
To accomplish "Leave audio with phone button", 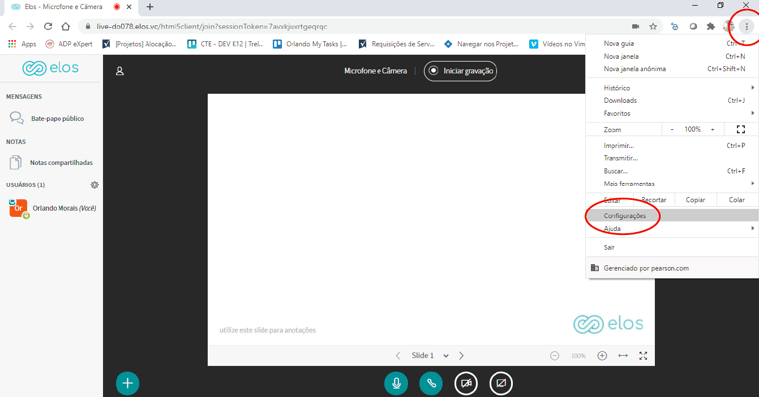I will click(x=431, y=383).
